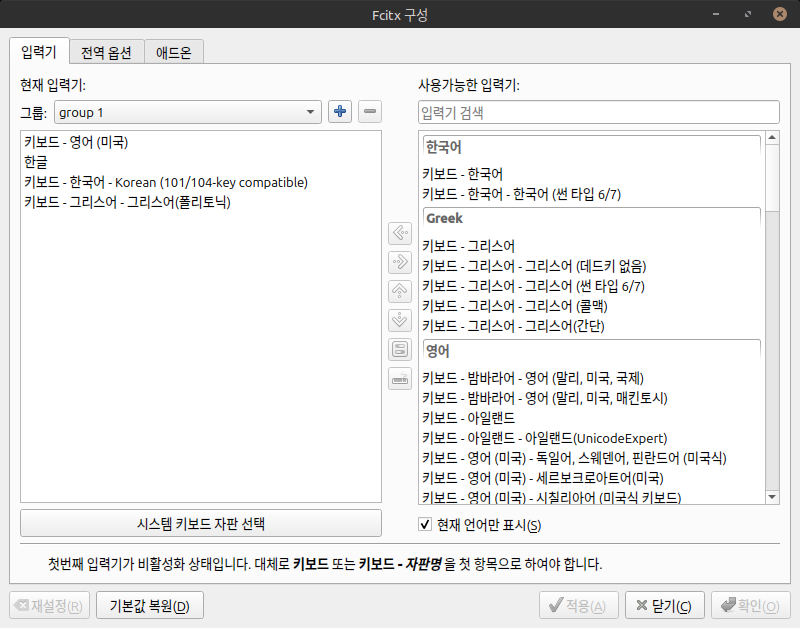Select 키보드 - 한국어 in available list

[592, 174]
